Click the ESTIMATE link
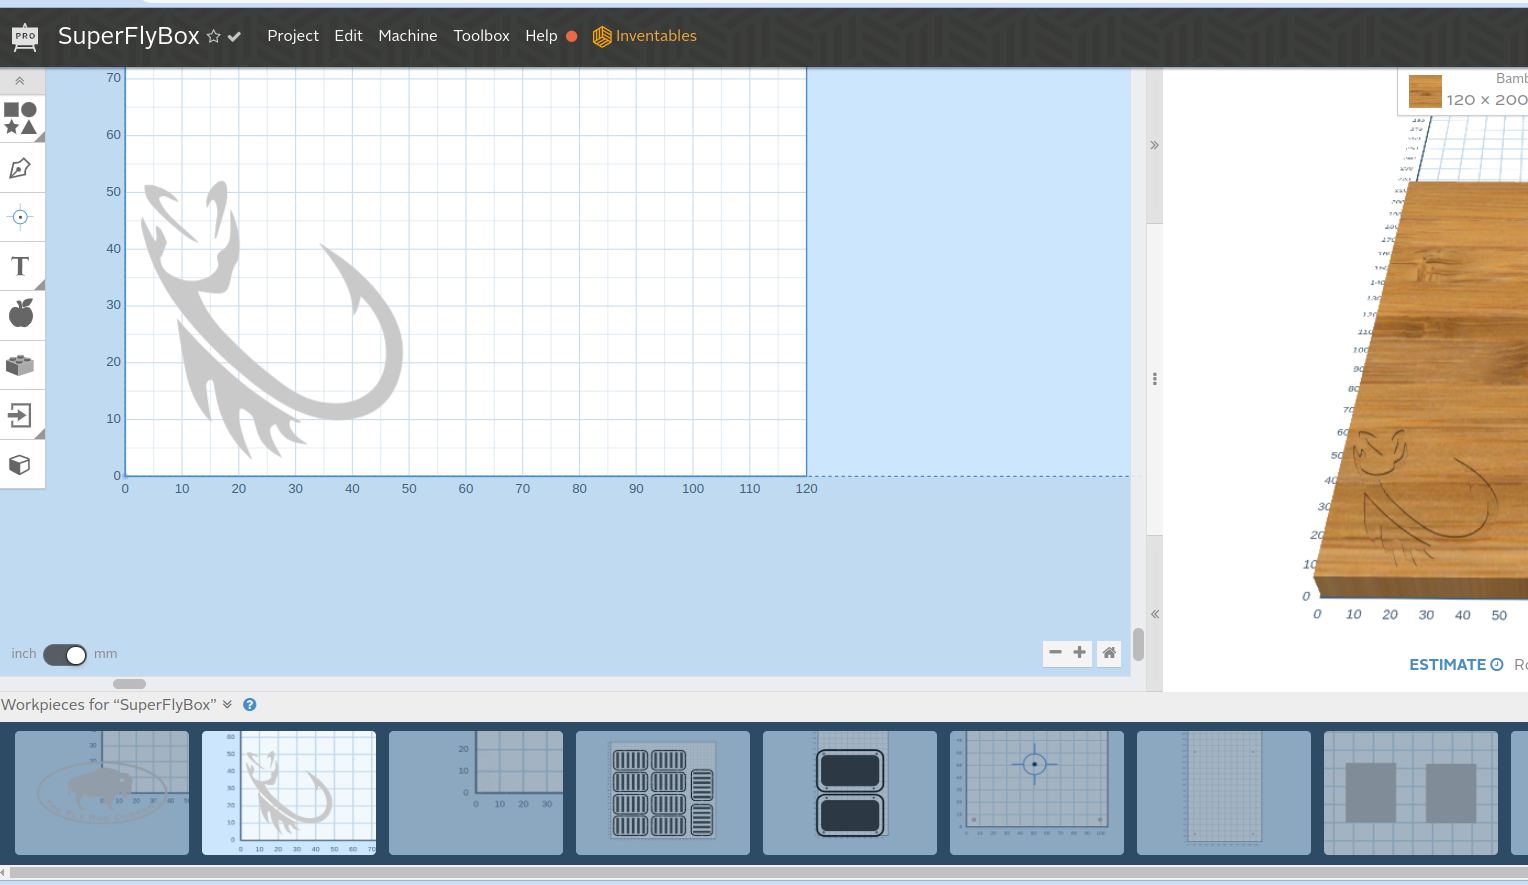 tap(1447, 664)
